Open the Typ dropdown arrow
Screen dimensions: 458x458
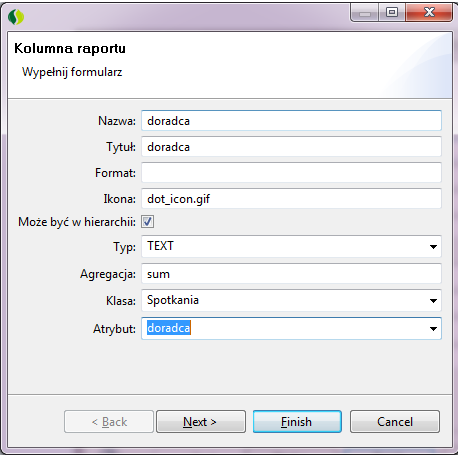[433, 247]
